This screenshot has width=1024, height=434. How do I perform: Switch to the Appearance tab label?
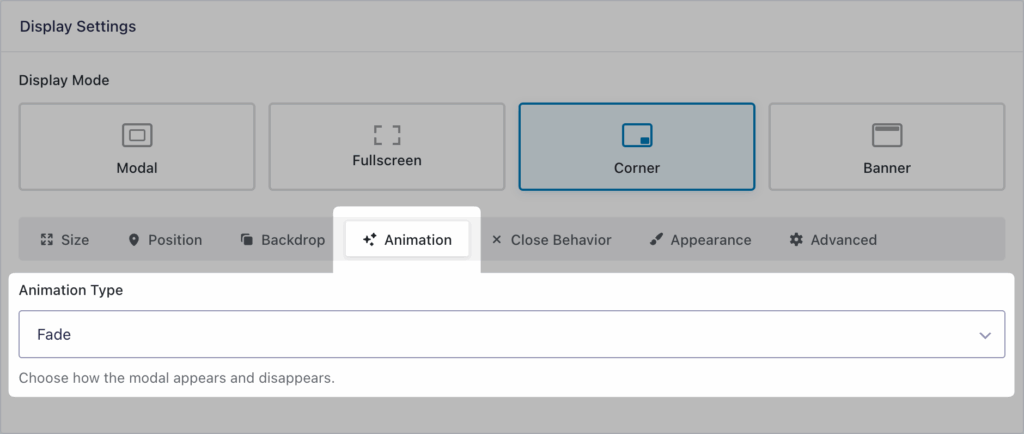click(x=710, y=240)
